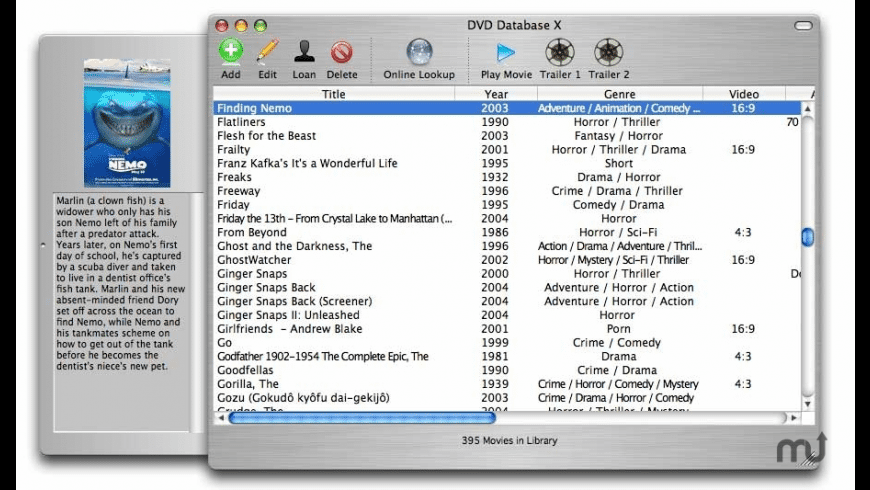Select the GhostWatcher row
This screenshot has width=870, height=490.
[x=507, y=260]
